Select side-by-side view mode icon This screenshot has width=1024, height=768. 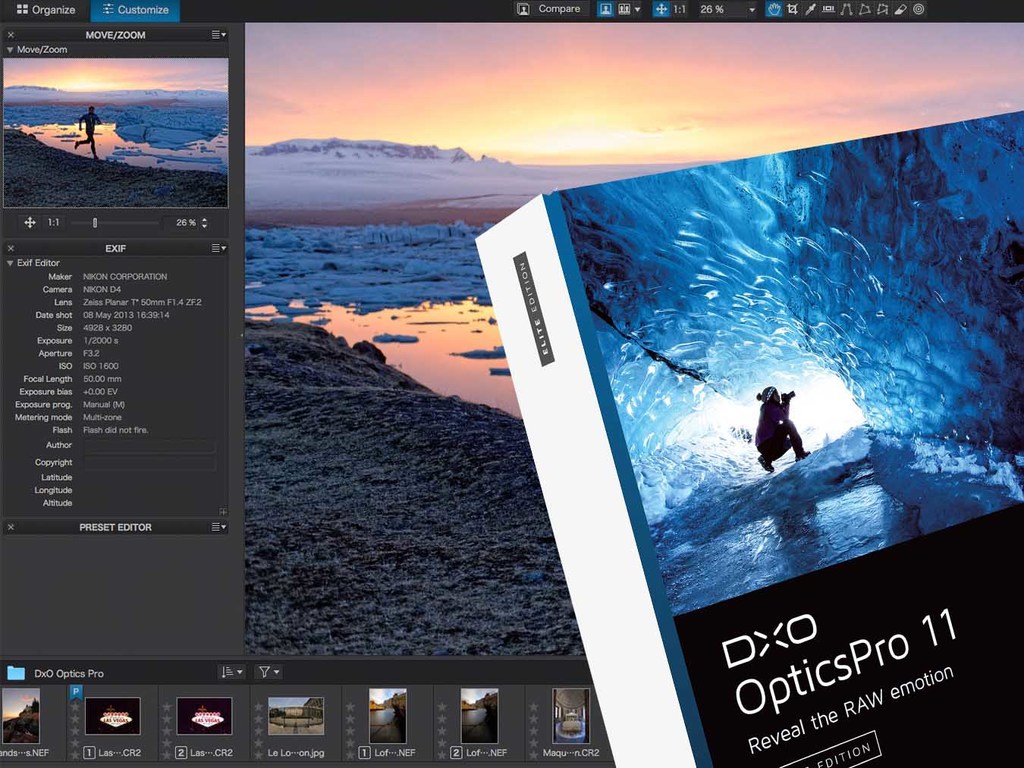(624, 9)
